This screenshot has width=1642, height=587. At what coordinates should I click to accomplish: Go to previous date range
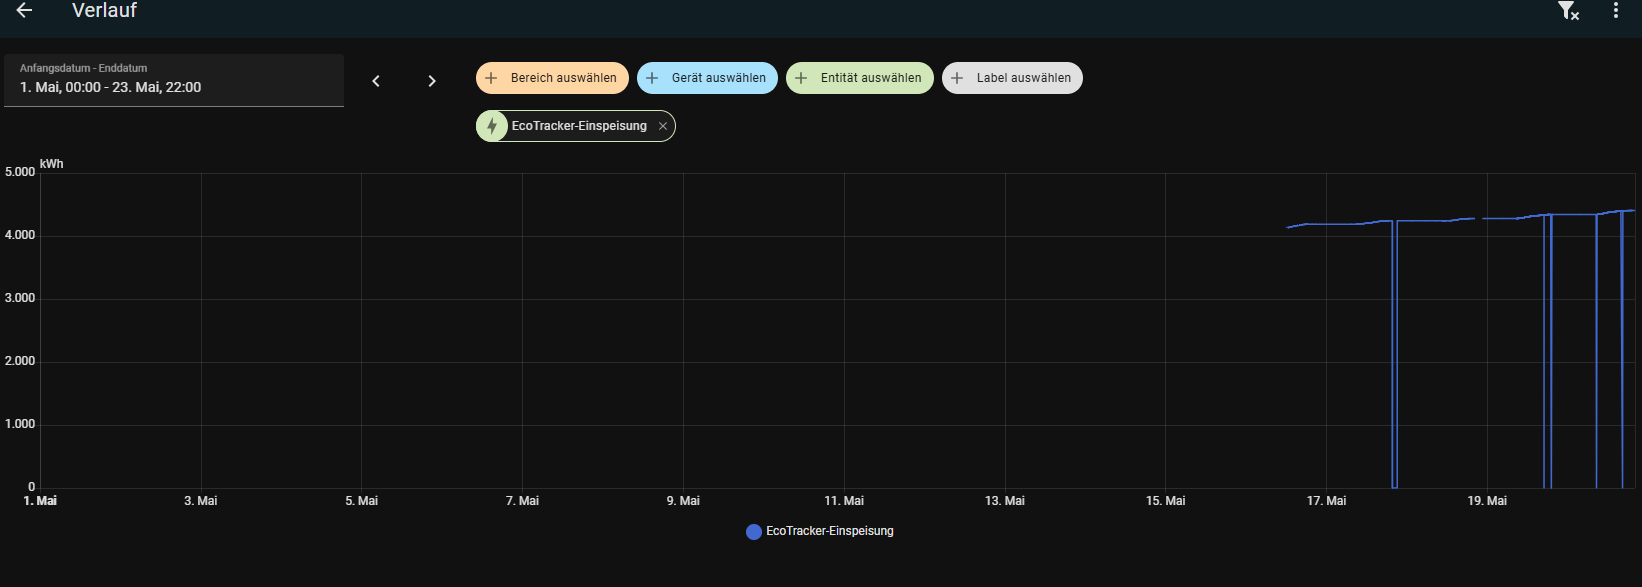(x=376, y=81)
